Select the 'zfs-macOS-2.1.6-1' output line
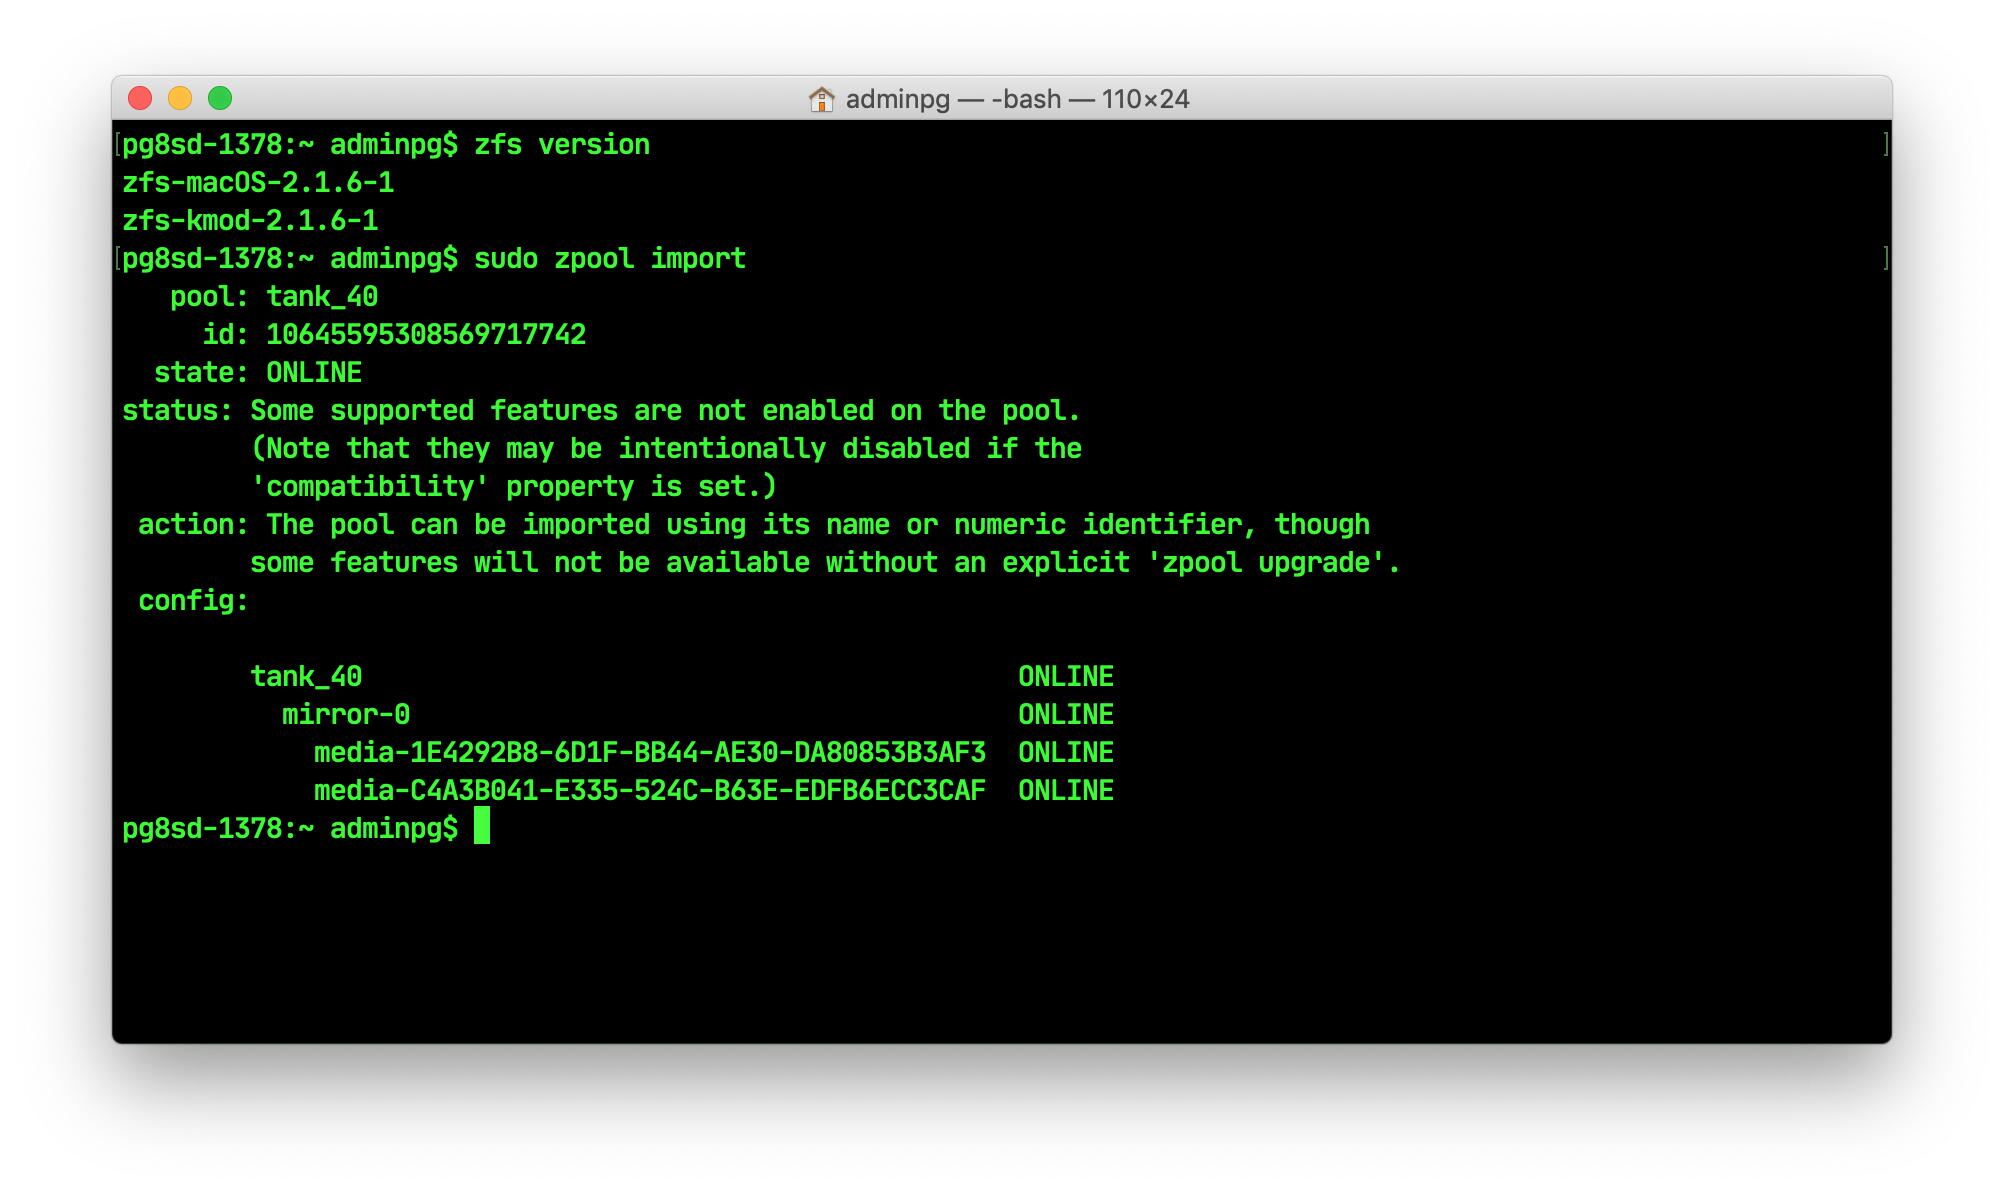Image resolution: width=2004 pixels, height=1192 pixels. click(x=258, y=183)
